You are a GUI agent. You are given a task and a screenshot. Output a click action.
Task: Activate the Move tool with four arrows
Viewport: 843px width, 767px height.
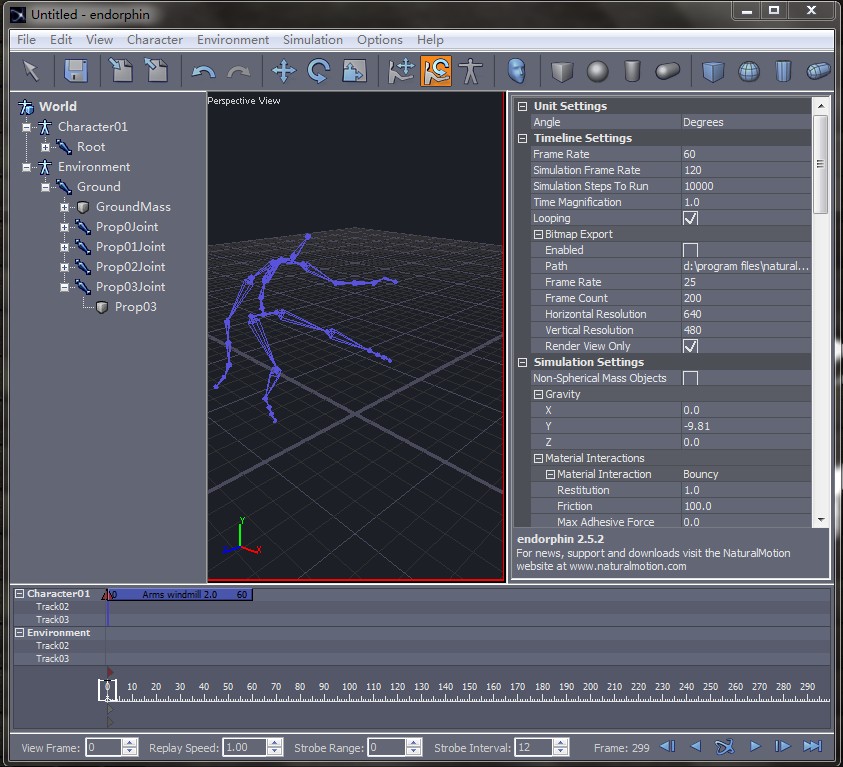284,71
